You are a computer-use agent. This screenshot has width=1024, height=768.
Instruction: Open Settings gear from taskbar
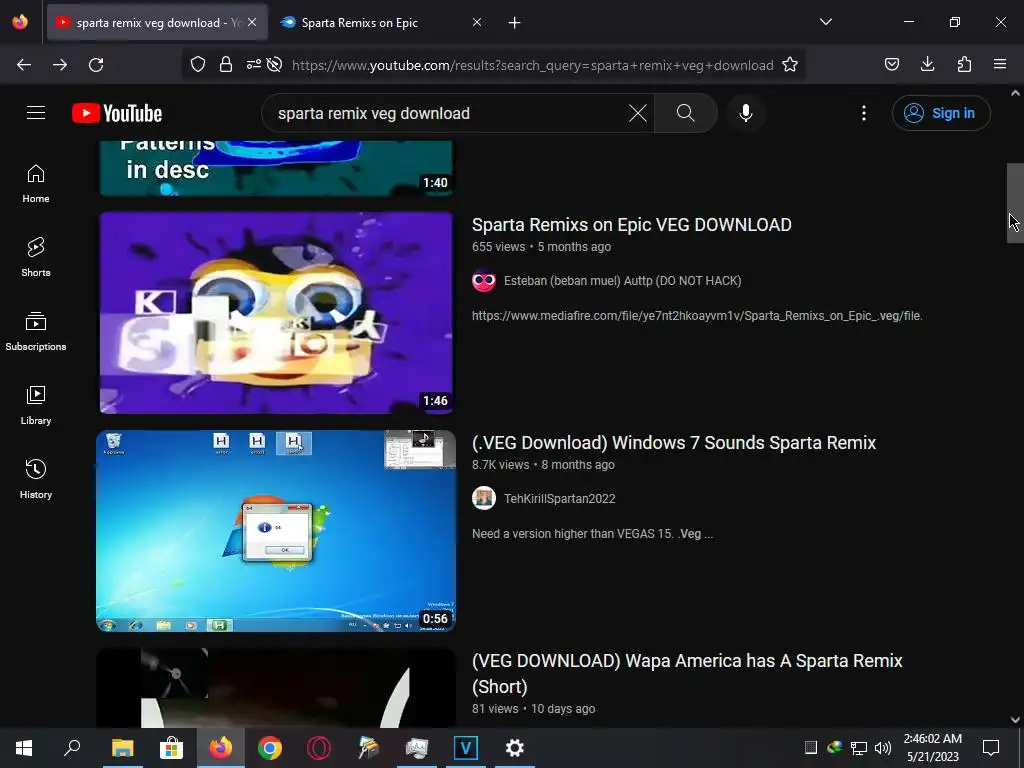click(x=515, y=748)
